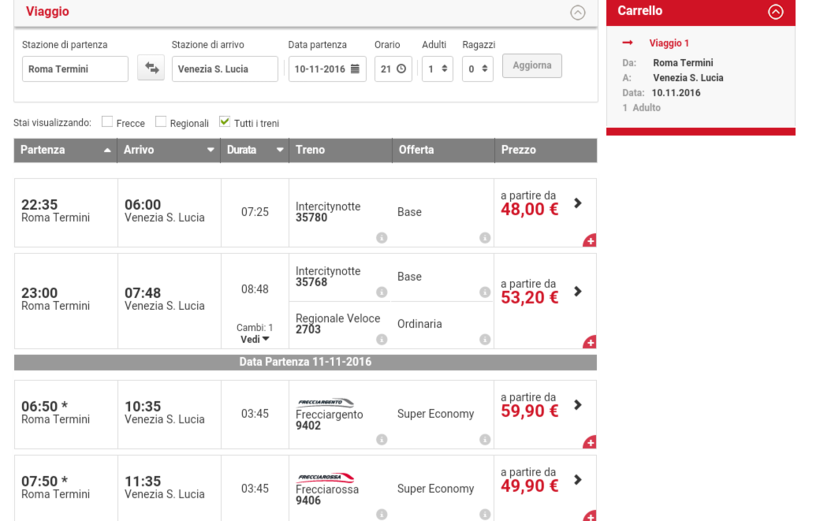Adjust the Adulti passenger count

[437, 69]
